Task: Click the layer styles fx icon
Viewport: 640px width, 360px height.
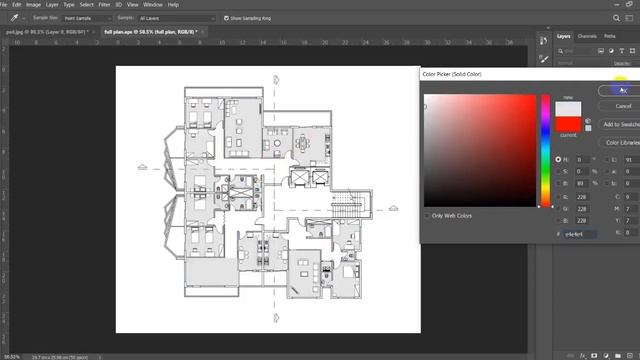Action: point(582,356)
